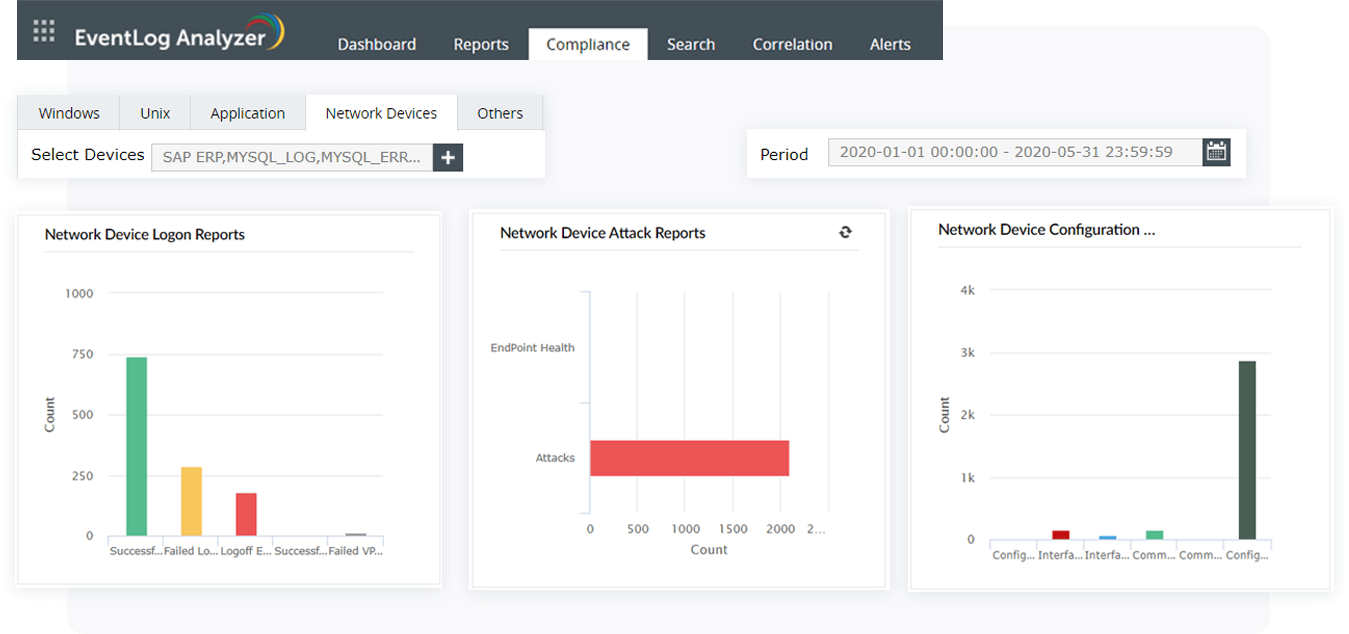Open the Correlation tab
This screenshot has height=634, width=1349.
792,44
